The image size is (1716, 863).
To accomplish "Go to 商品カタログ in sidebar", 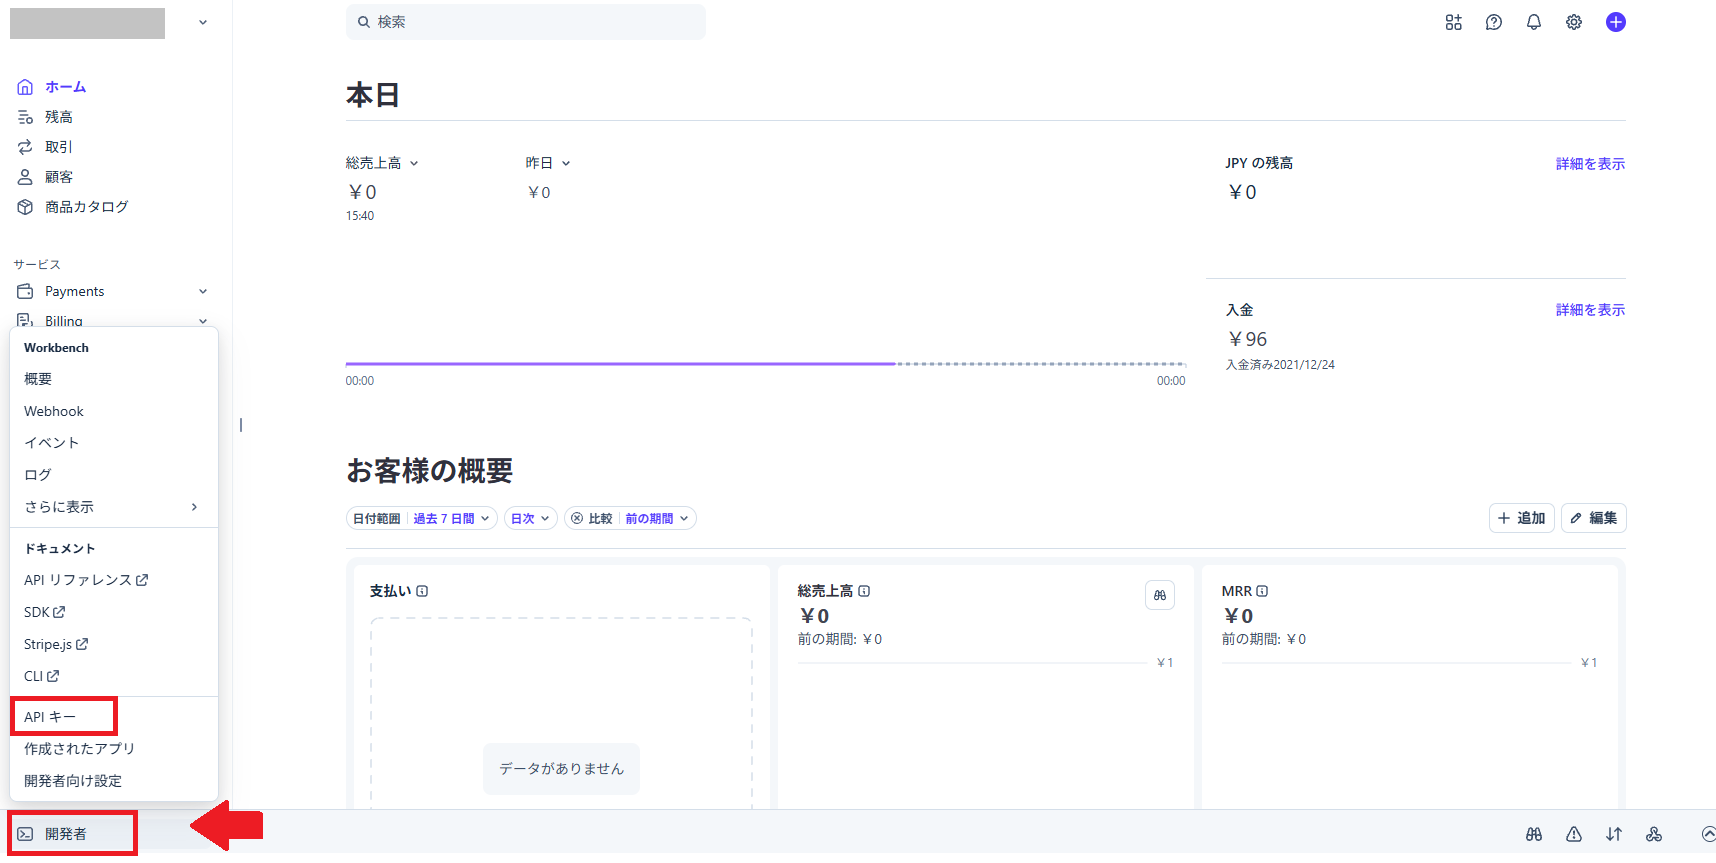I will tap(87, 207).
